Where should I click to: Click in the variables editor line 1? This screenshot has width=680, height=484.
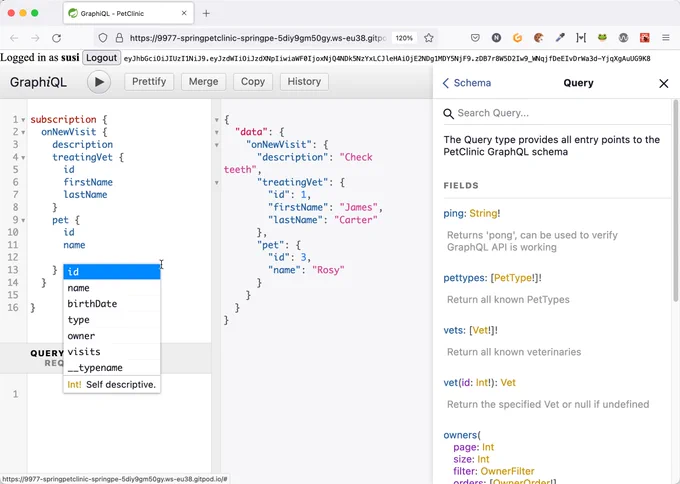pos(117,394)
